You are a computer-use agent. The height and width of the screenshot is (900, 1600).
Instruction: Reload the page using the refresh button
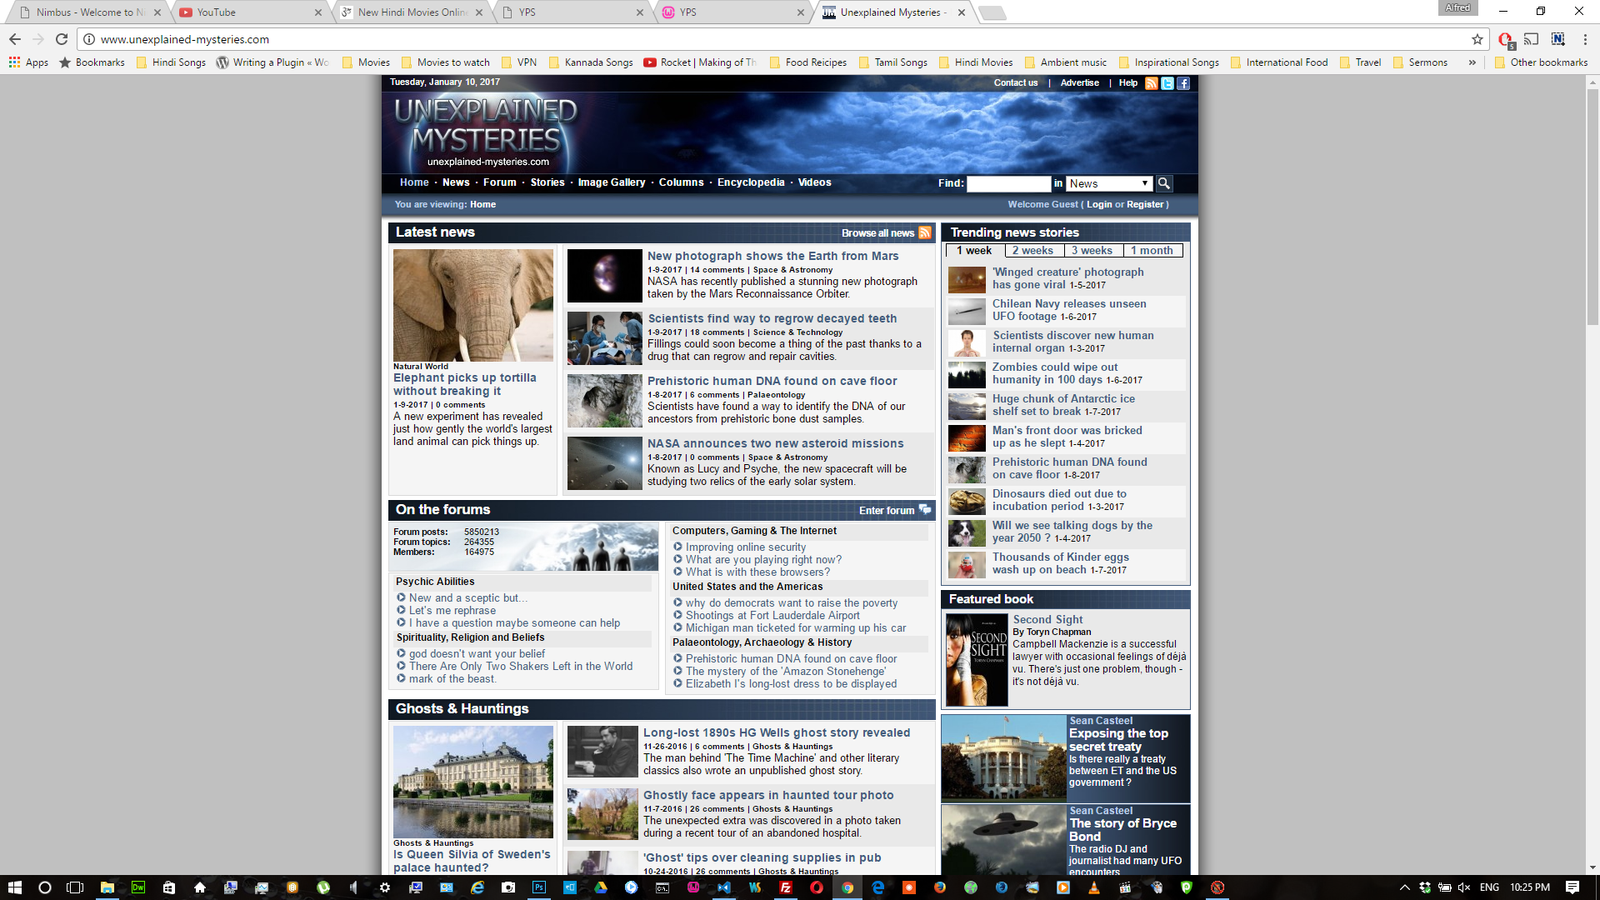[61, 39]
